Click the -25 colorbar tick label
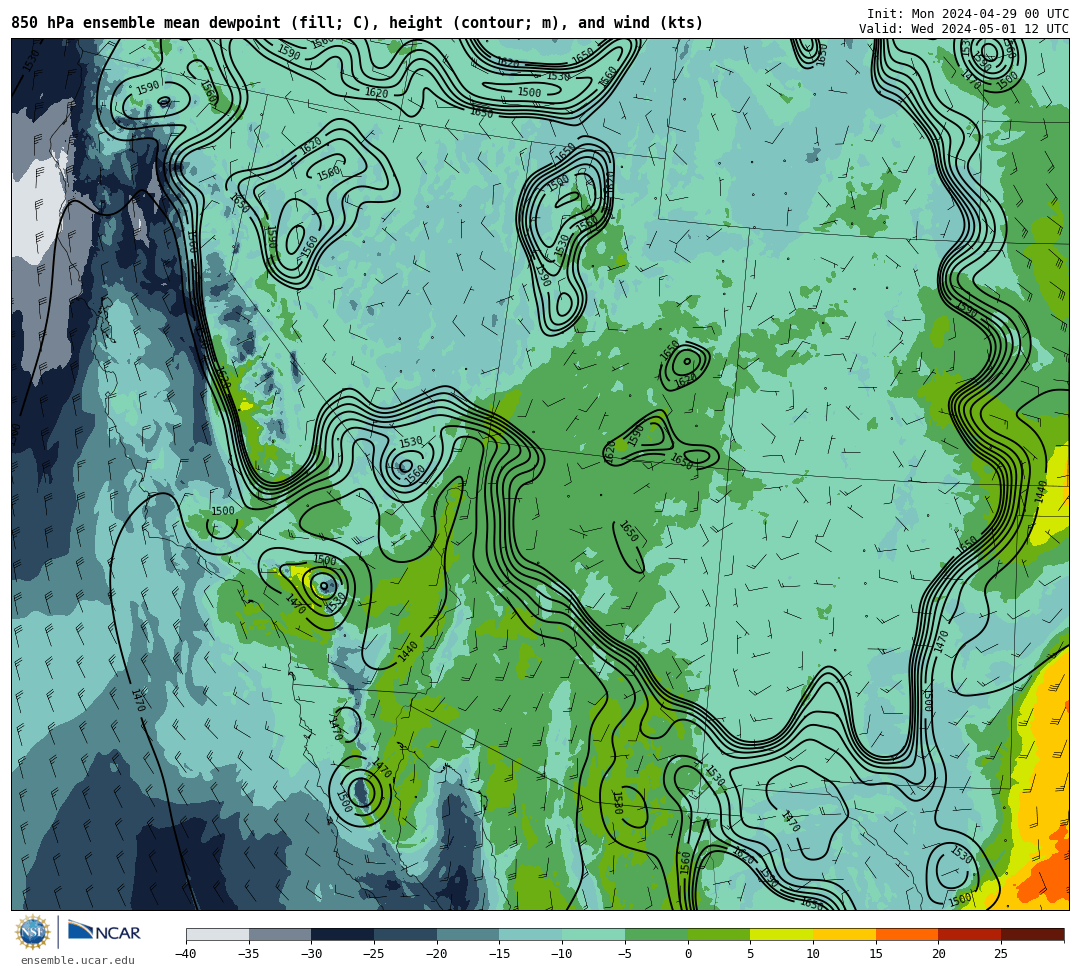Image resolution: width=1080 pixels, height=973 pixels. tap(373, 954)
